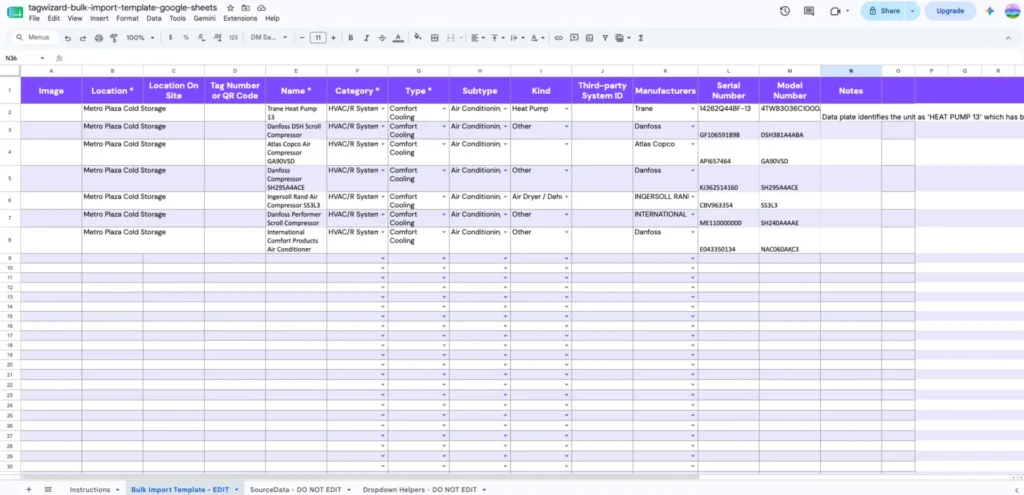Click the Share button
This screenshot has width=1024, height=495.
pyautogui.click(x=884, y=10)
